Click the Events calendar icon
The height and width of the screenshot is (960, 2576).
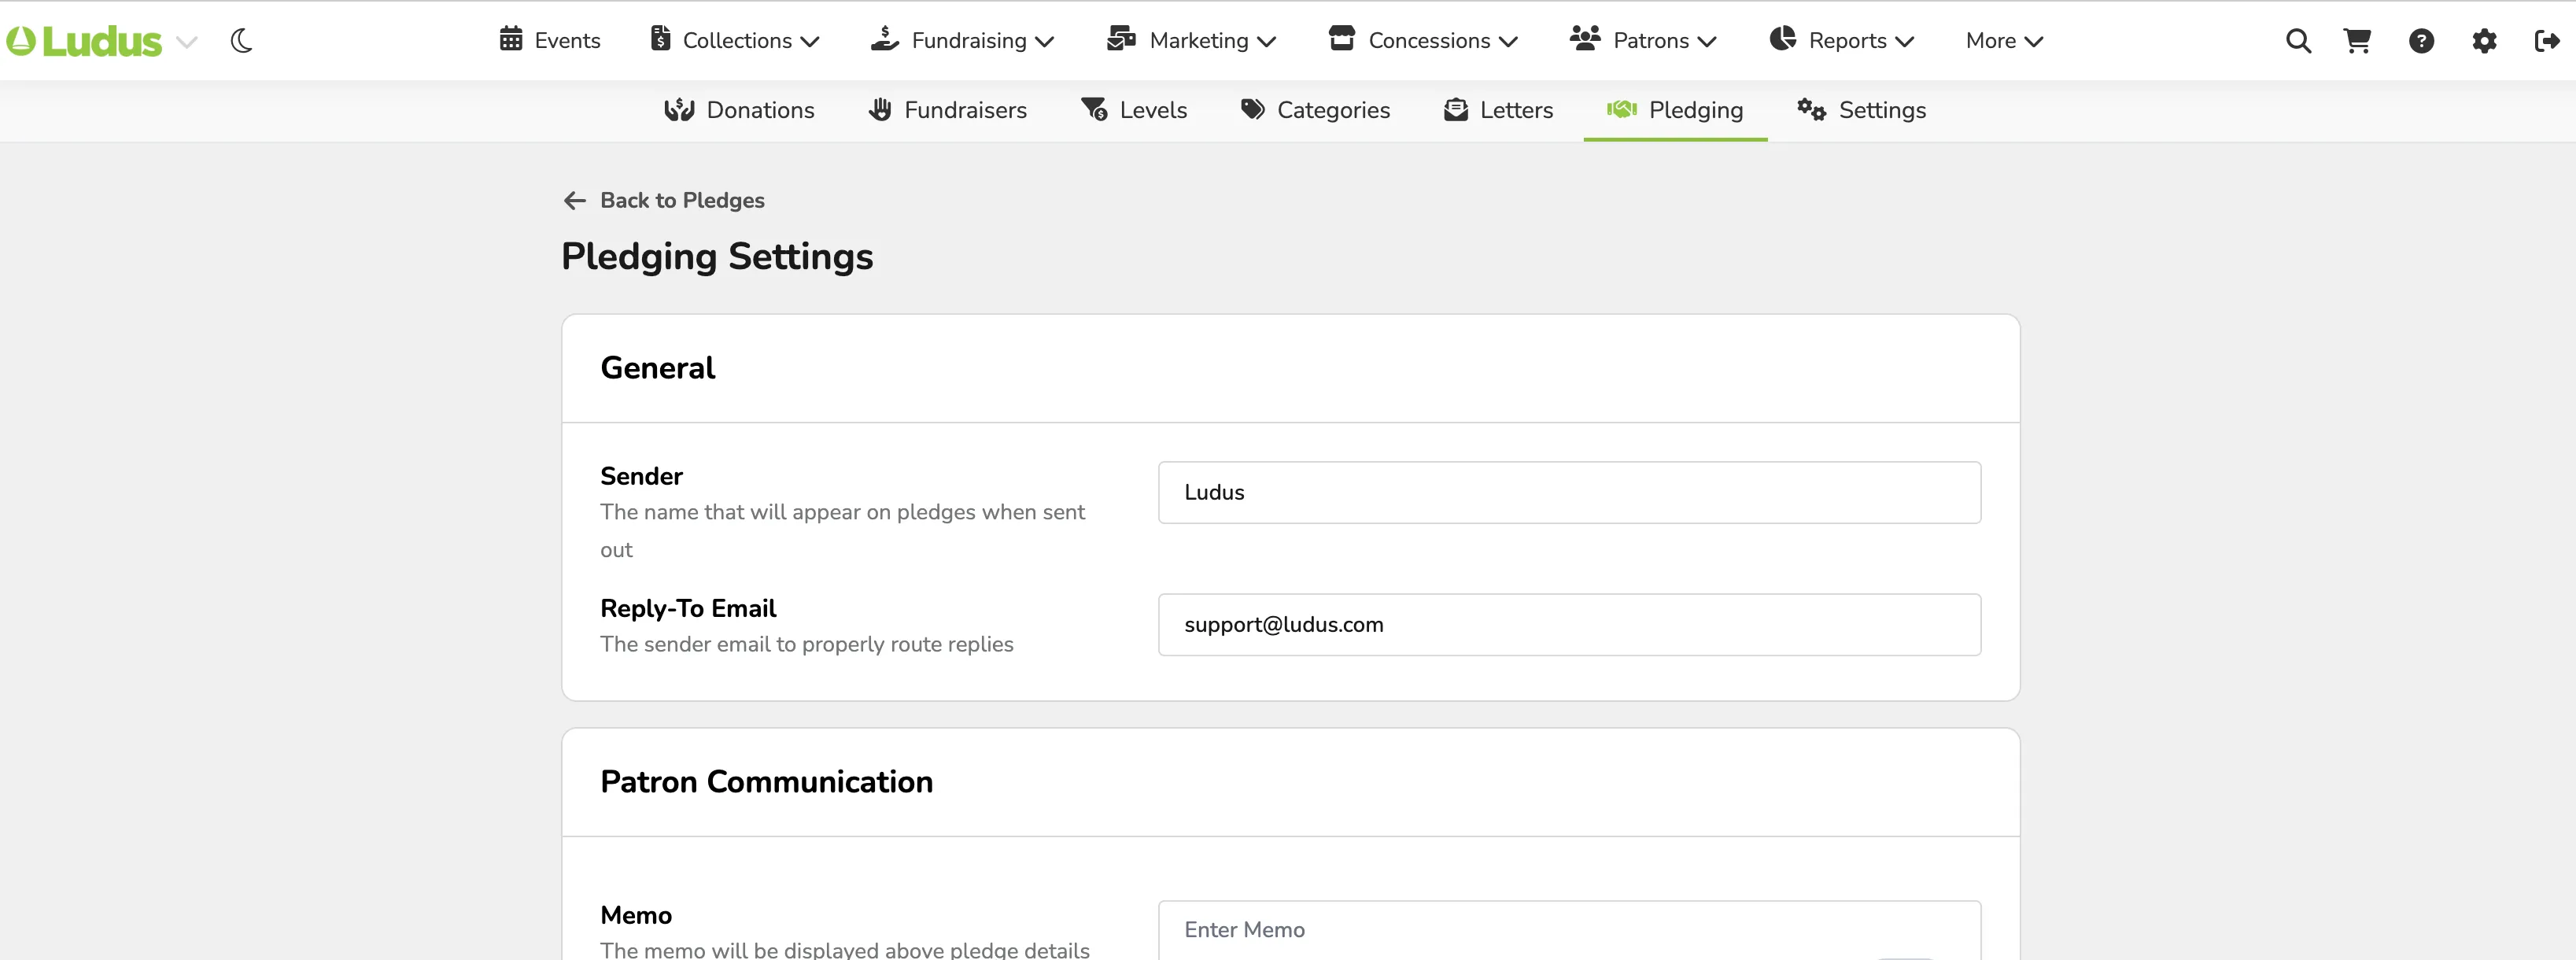pyautogui.click(x=511, y=39)
